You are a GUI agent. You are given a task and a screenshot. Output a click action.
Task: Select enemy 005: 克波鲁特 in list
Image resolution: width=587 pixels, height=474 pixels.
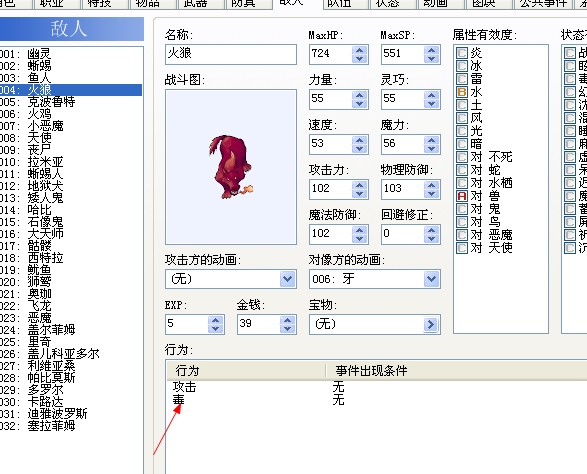coord(71,102)
